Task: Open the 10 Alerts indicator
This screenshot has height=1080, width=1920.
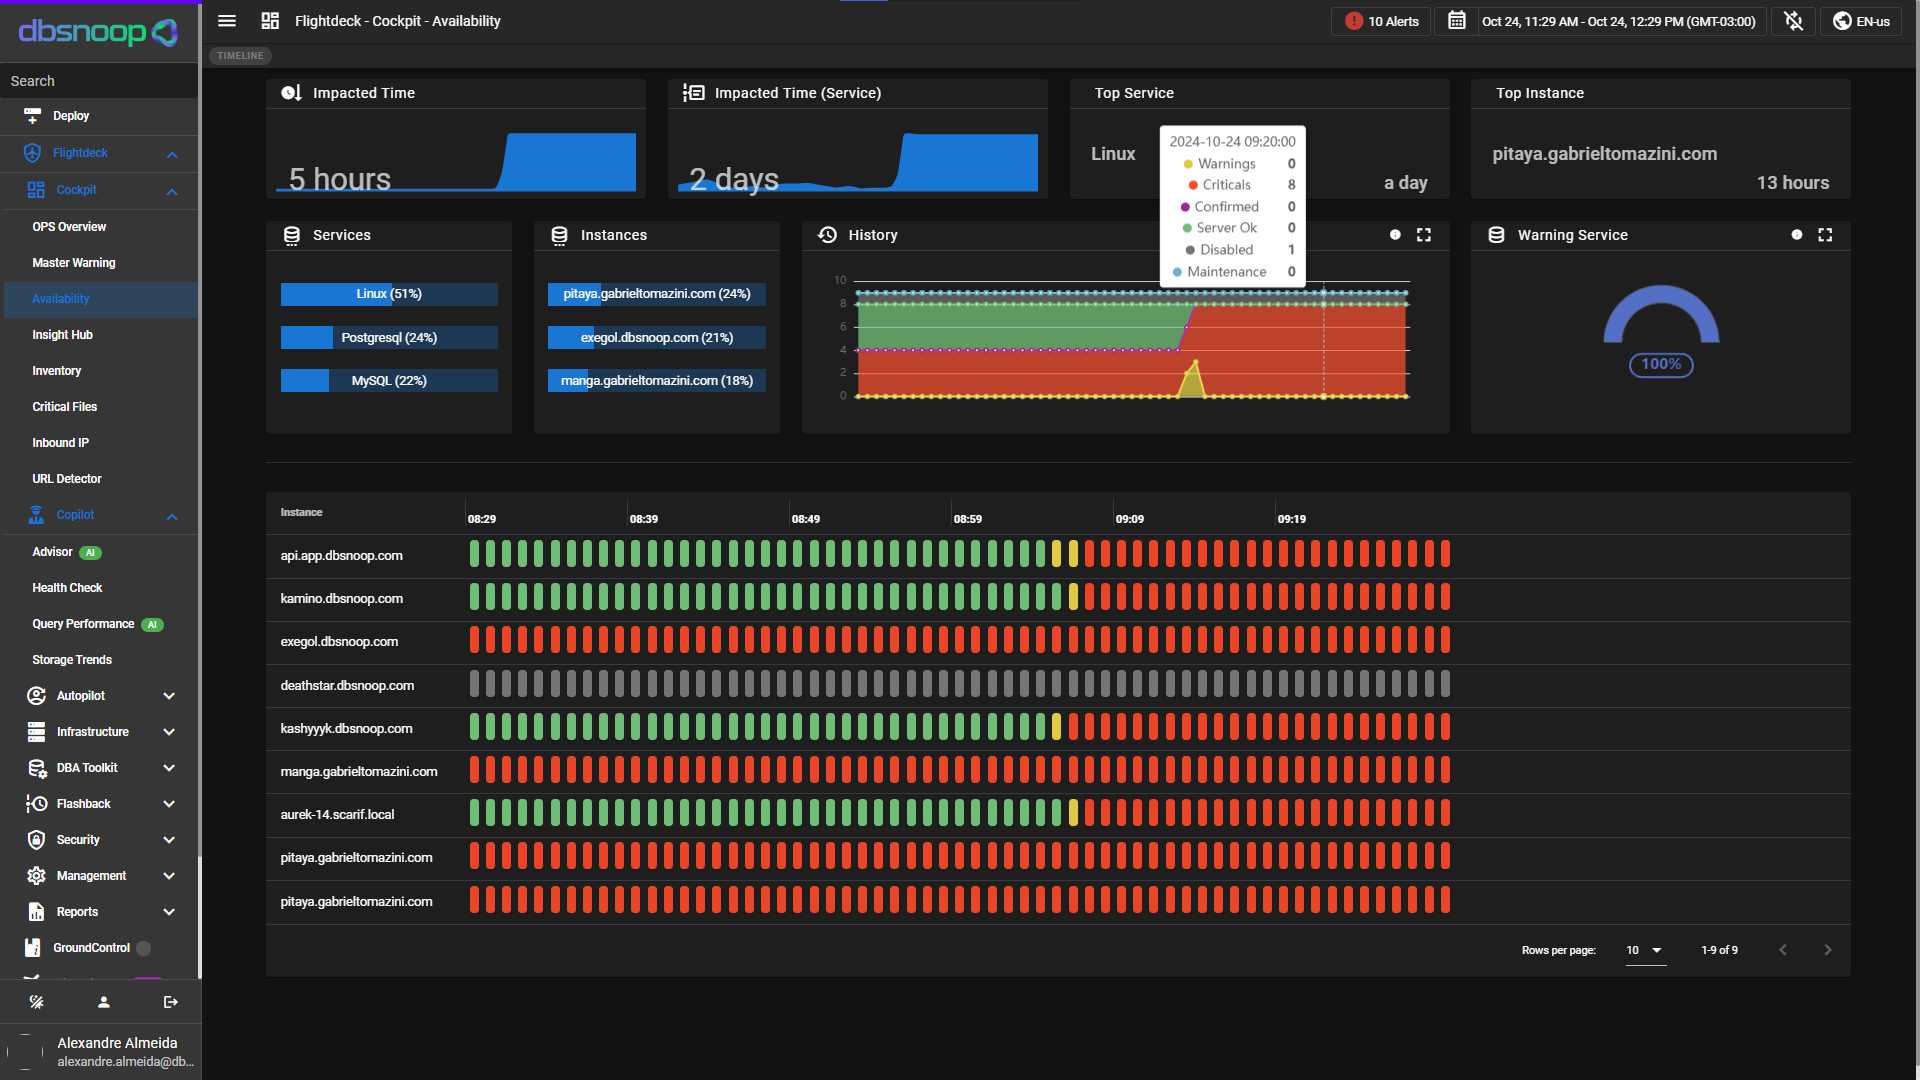Action: click(x=1382, y=21)
